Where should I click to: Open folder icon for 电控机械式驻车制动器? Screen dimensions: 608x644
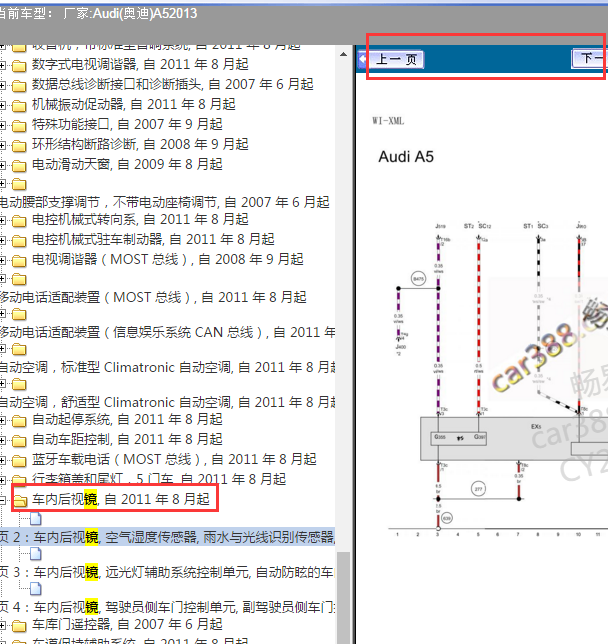click(19, 241)
